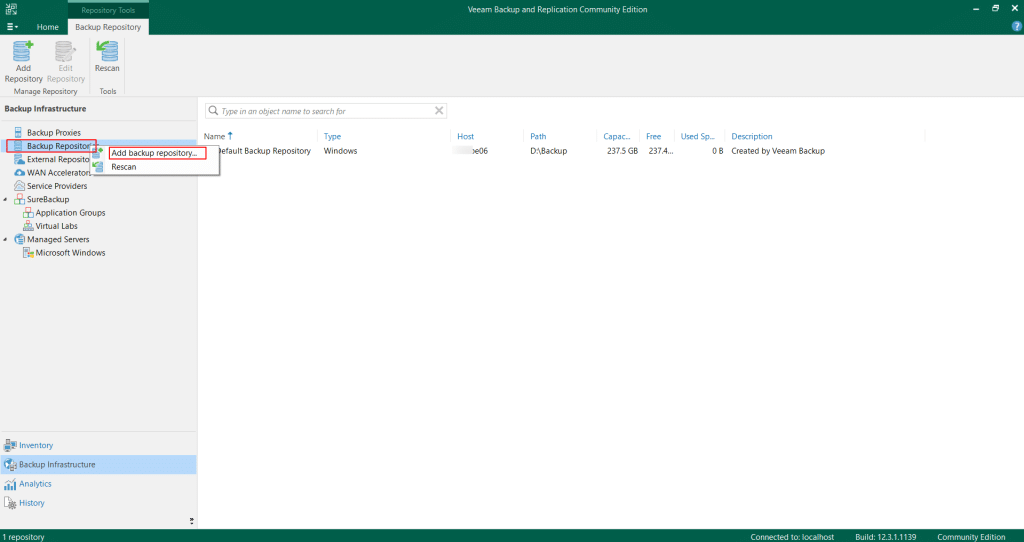Screen dimensions: 1024x542
Task: Click the Edit Repository ribbon icon
Action: pyautogui.click(x=65, y=51)
